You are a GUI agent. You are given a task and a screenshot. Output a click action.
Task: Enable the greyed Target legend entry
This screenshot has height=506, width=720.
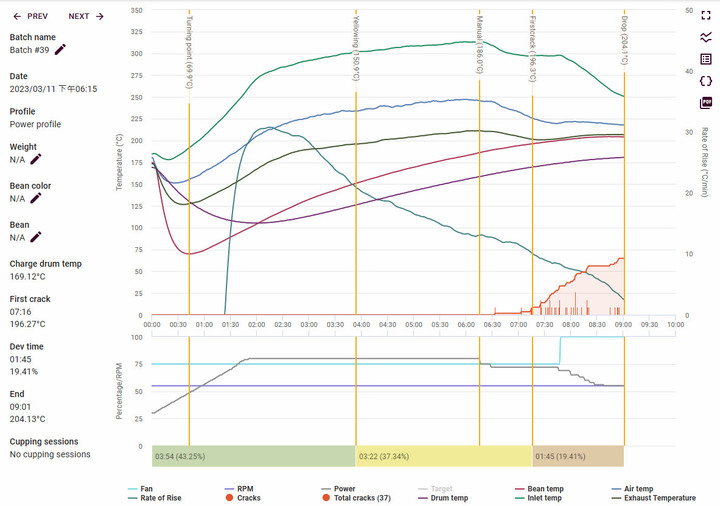(435, 489)
